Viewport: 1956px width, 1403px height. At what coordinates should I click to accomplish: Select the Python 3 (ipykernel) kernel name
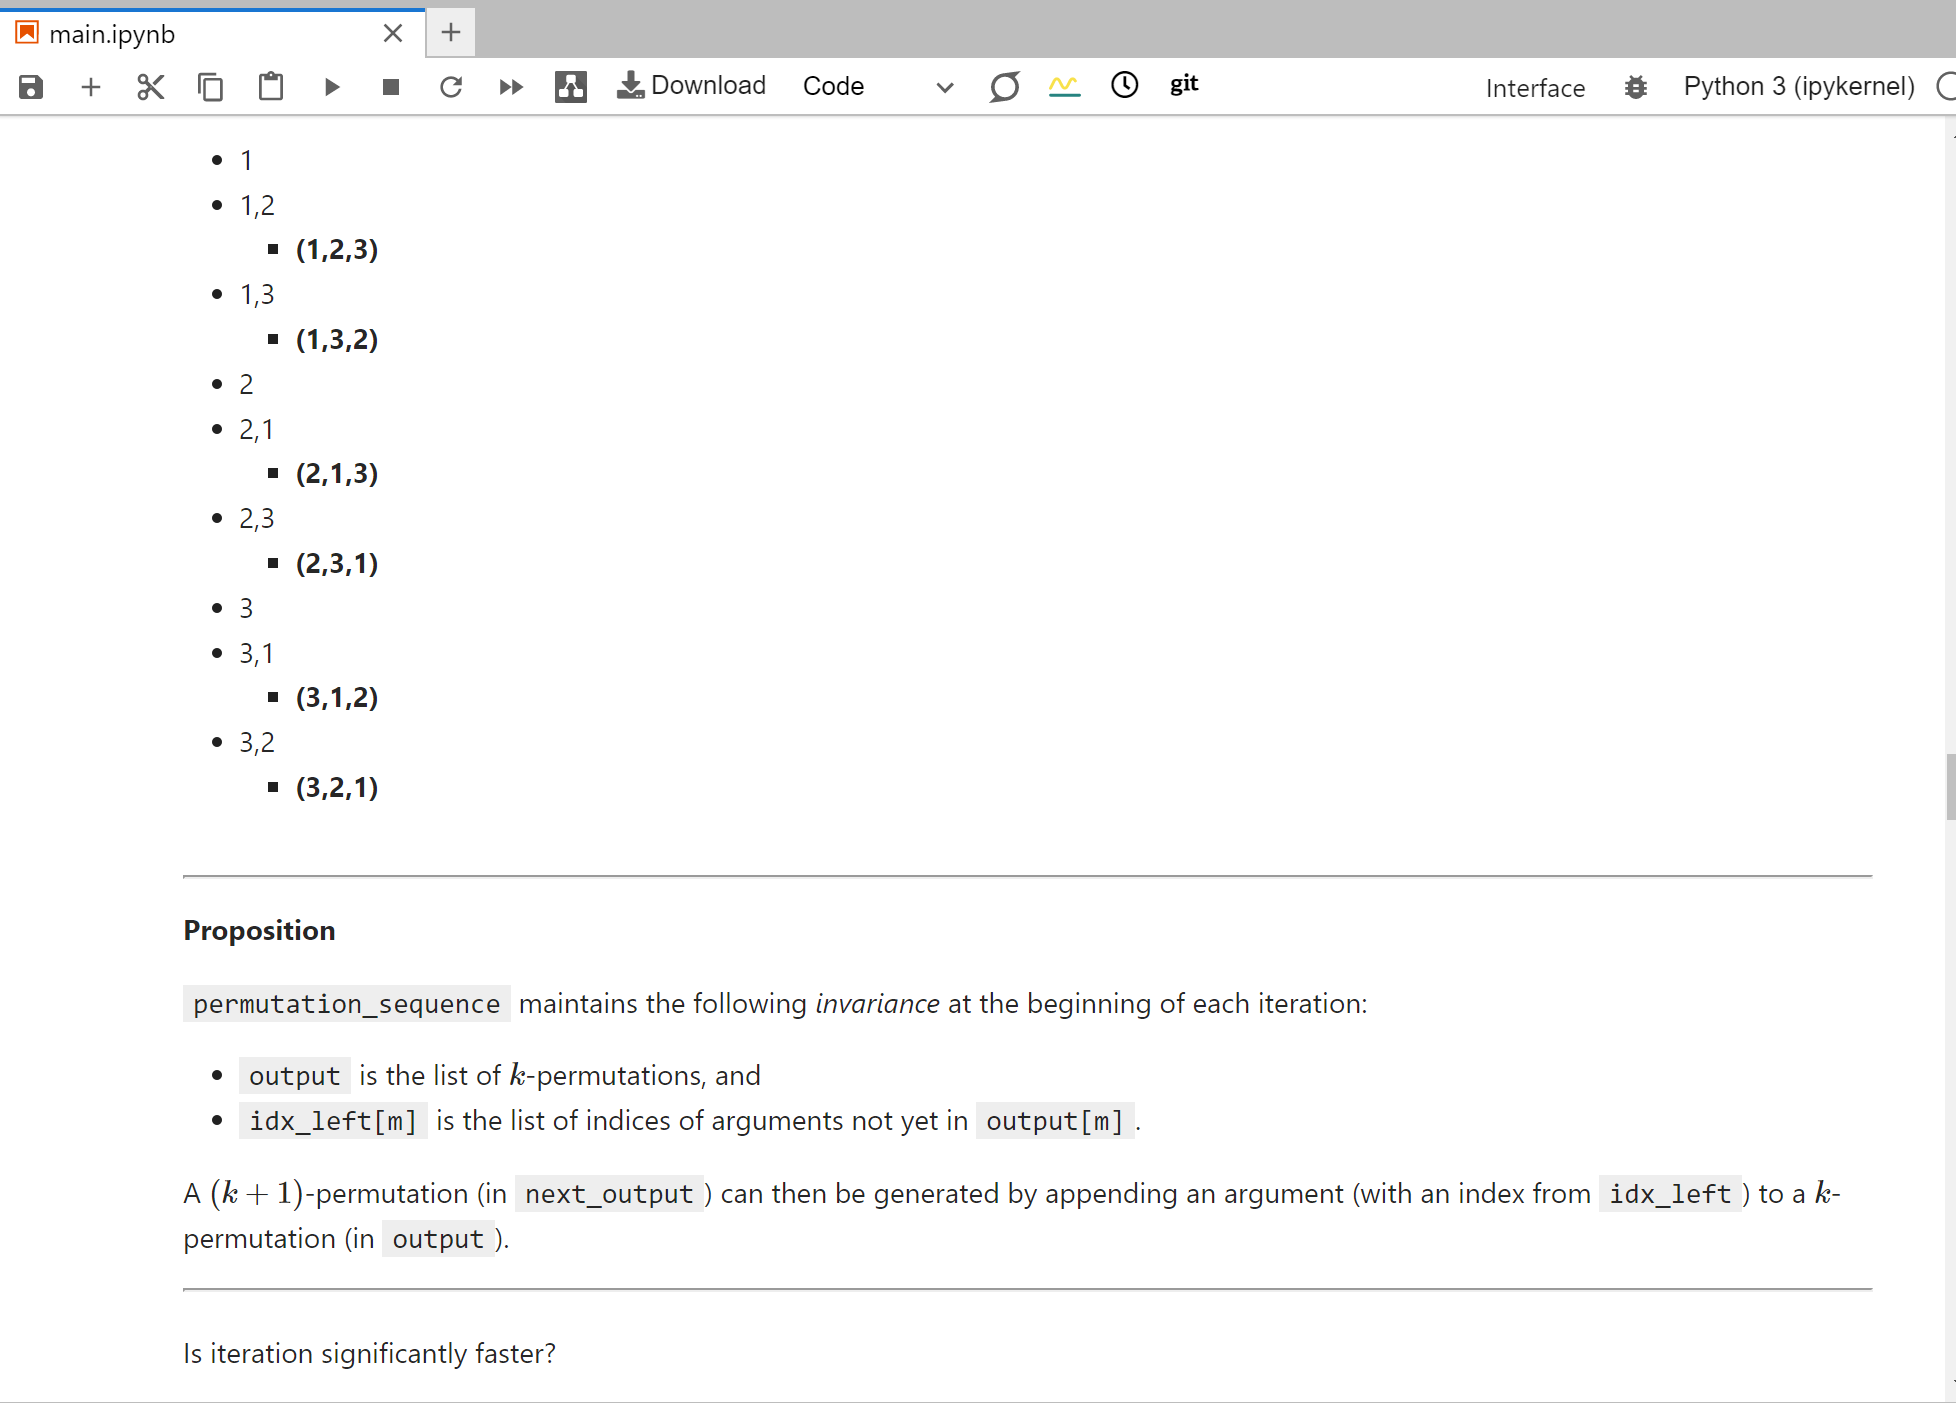click(x=1798, y=87)
